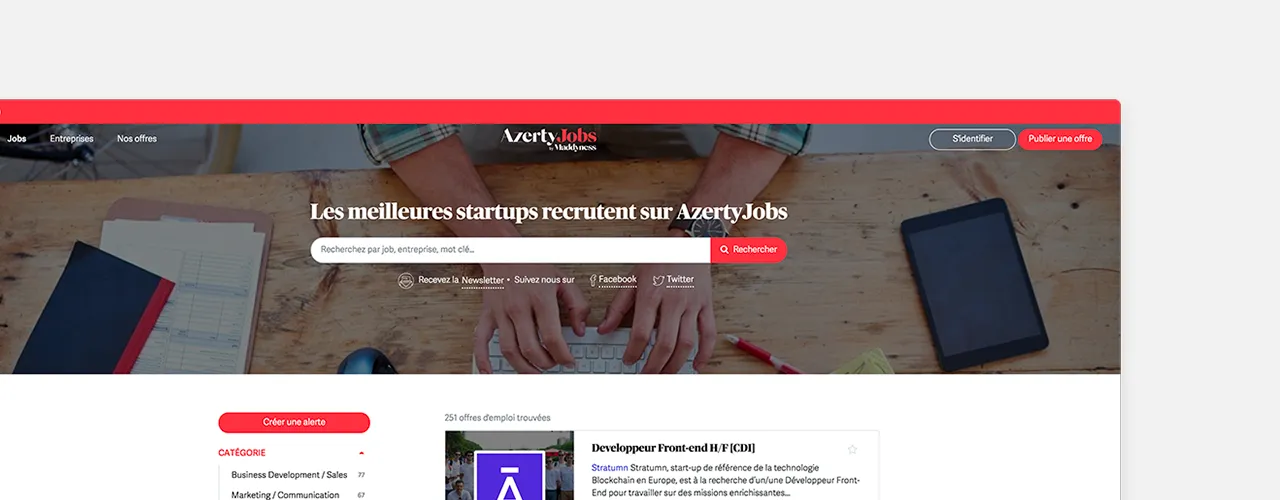Screen dimensions: 1280x500
Task: Click the Créer une alerte button
Action: pyautogui.click(x=294, y=422)
